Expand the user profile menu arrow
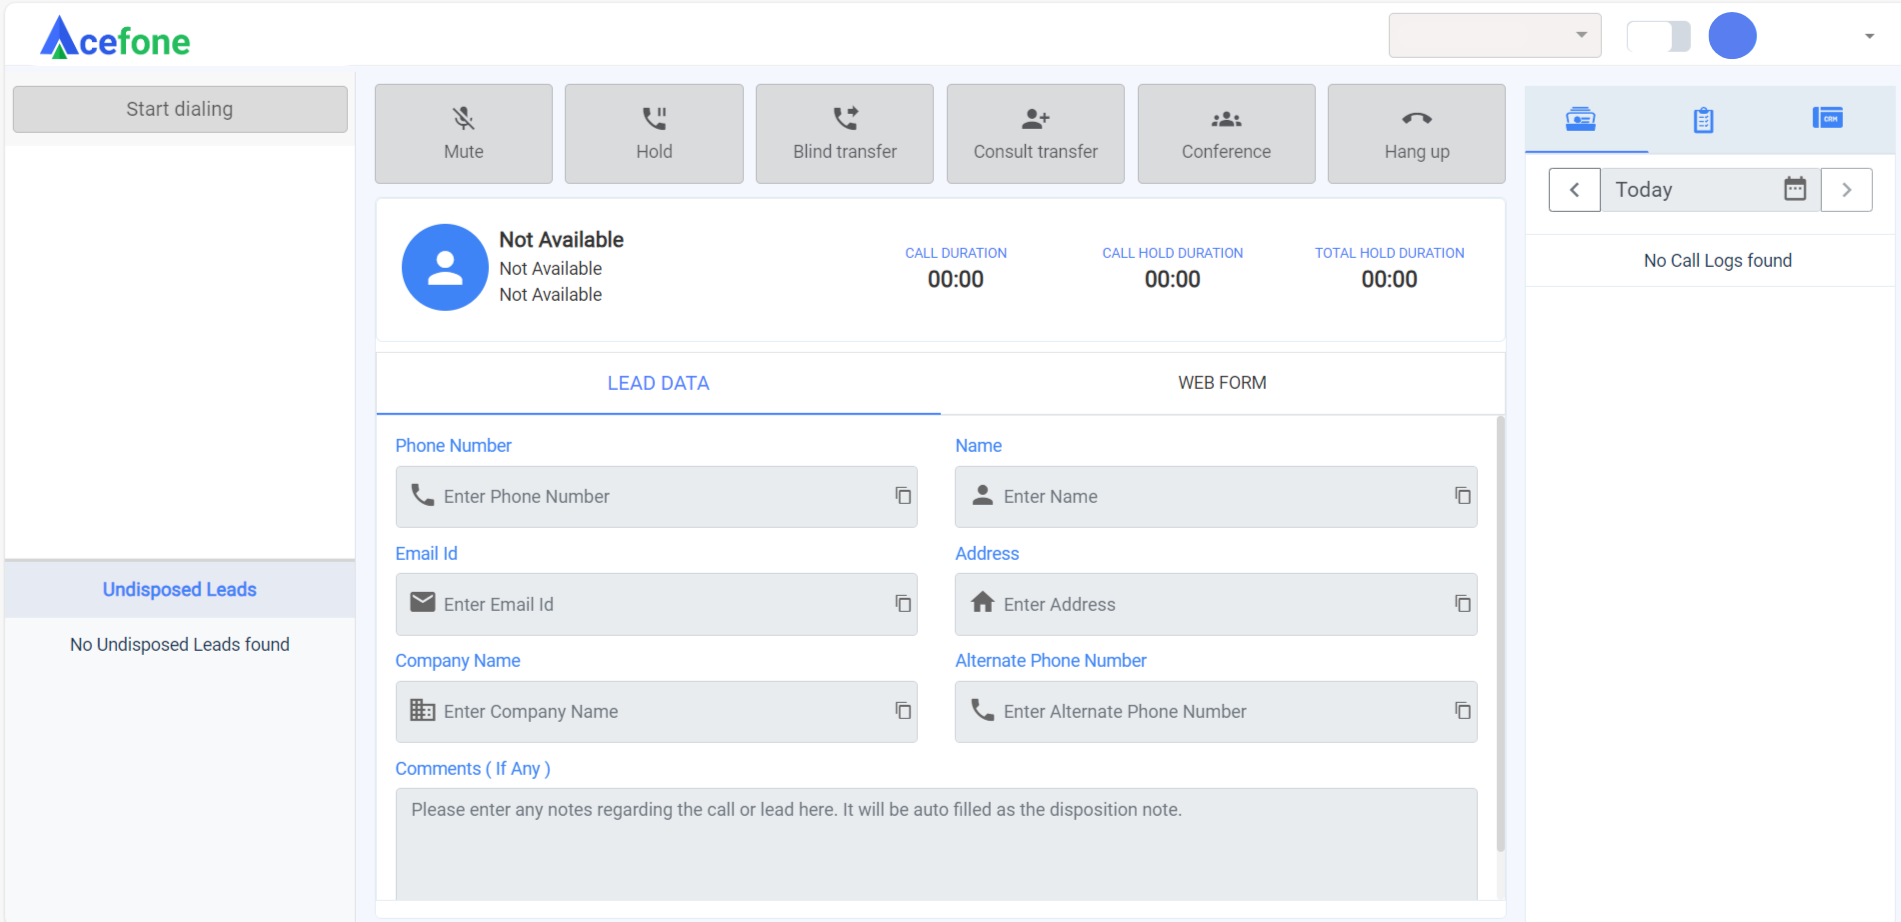 click(x=1869, y=37)
